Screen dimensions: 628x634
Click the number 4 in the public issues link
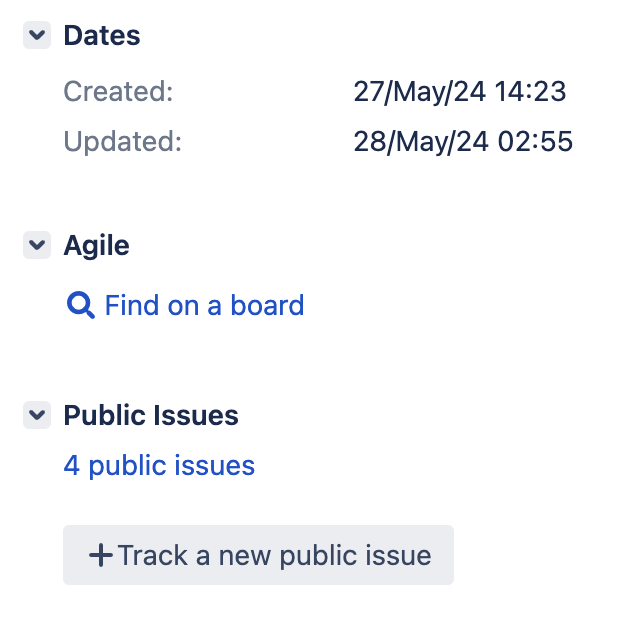tap(72, 465)
